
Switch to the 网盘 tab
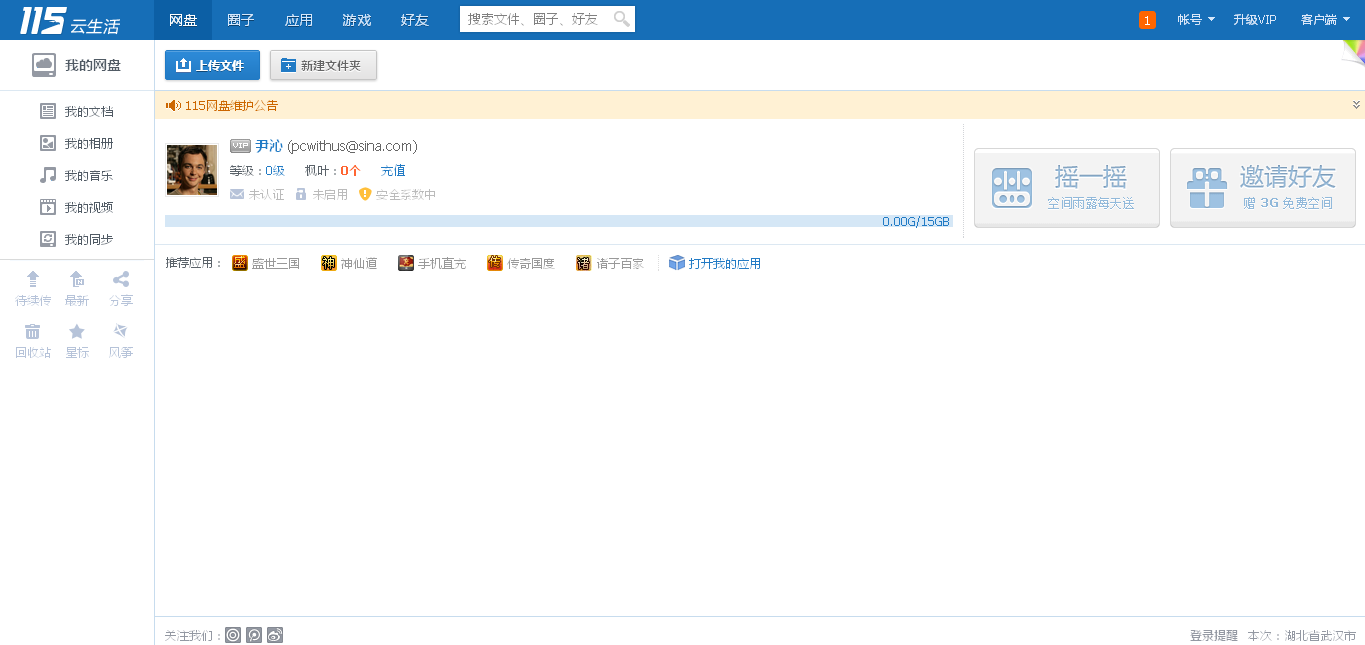[x=183, y=20]
